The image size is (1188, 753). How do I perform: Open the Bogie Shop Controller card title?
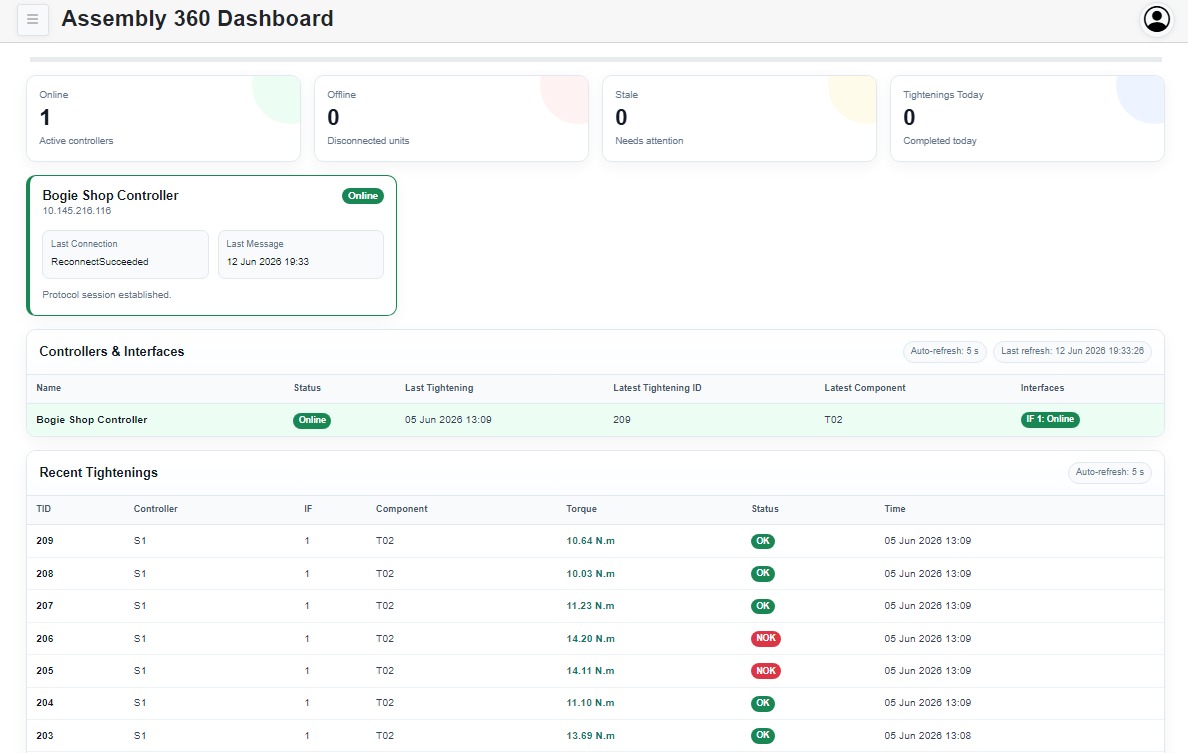(x=111, y=195)
